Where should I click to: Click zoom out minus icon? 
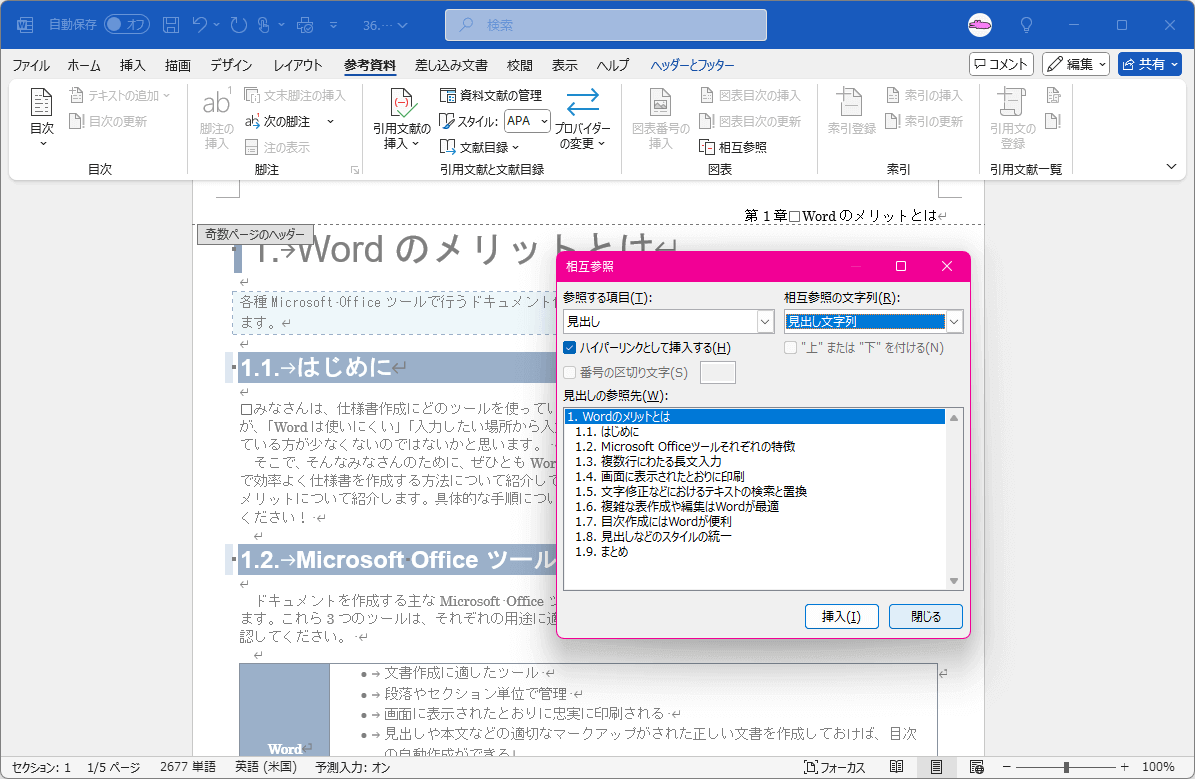click(x=1007, y=767)
